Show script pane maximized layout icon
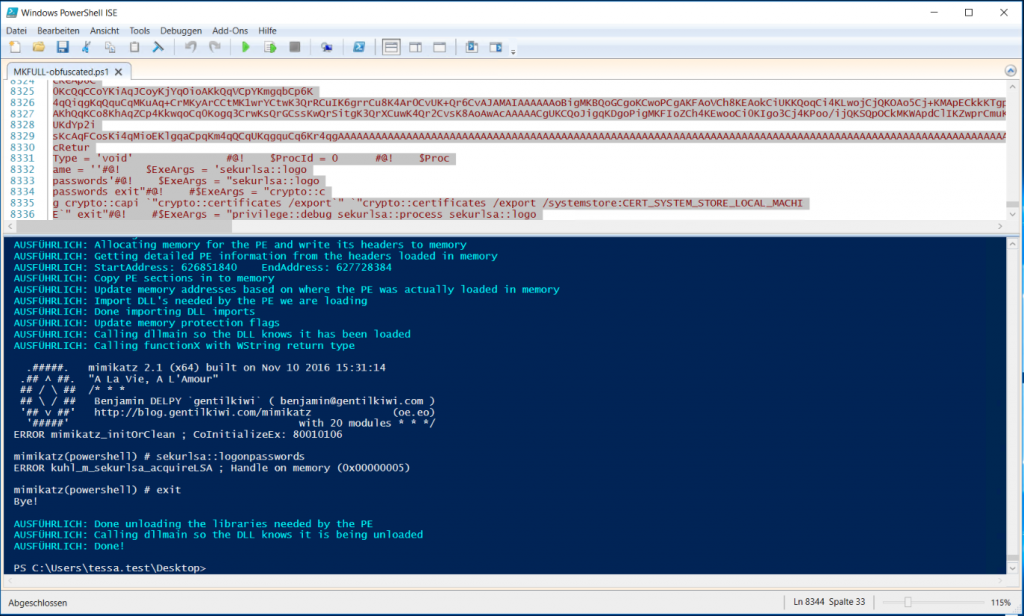Screen dimensions: 1024x616 [440, 47]
